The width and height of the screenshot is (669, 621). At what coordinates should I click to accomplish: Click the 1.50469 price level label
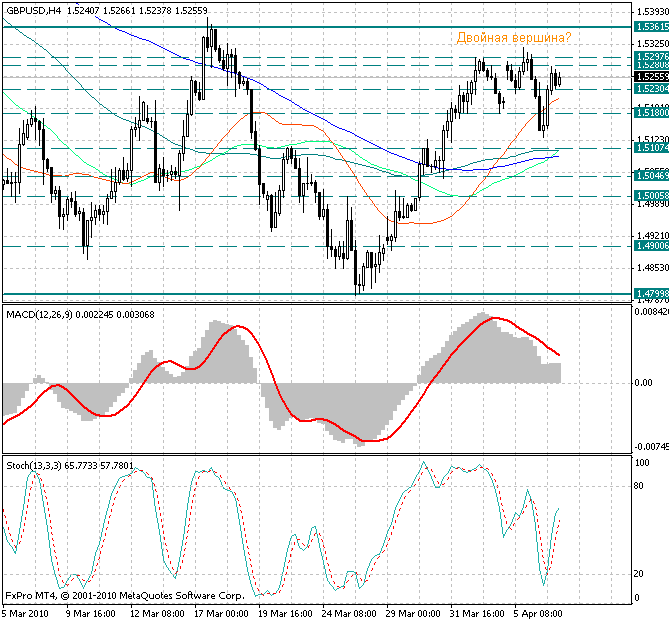tap(651, 176)
